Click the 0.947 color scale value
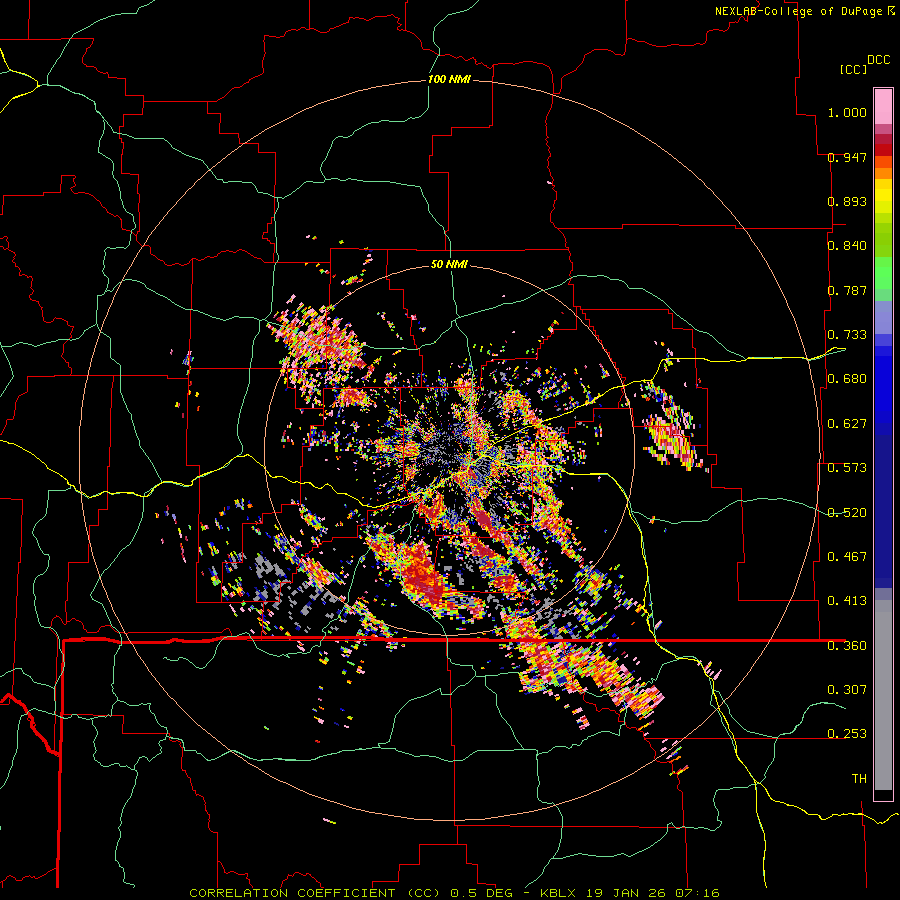Image resolution: width=900 pixels, height=900 pixels. 847,157
